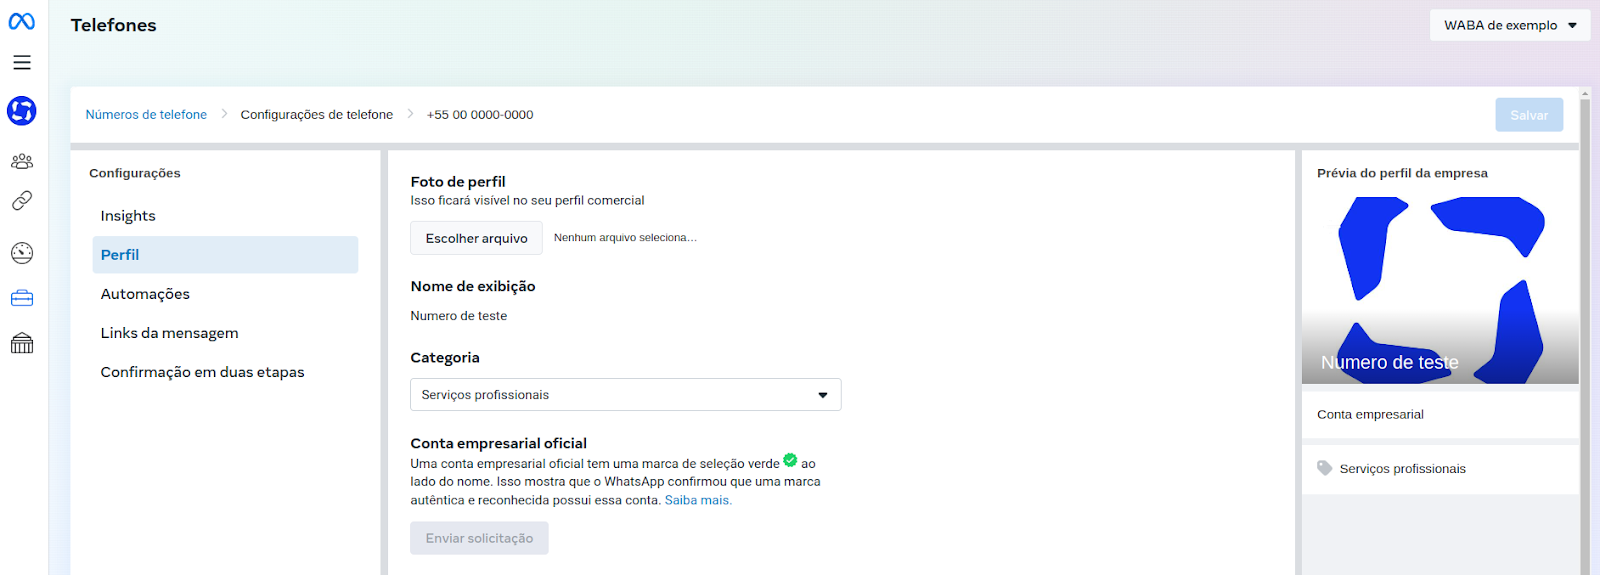Screen dimensions: 1600x575
Task: Open the people group icon in sidebar
Action: click(22, 161)
